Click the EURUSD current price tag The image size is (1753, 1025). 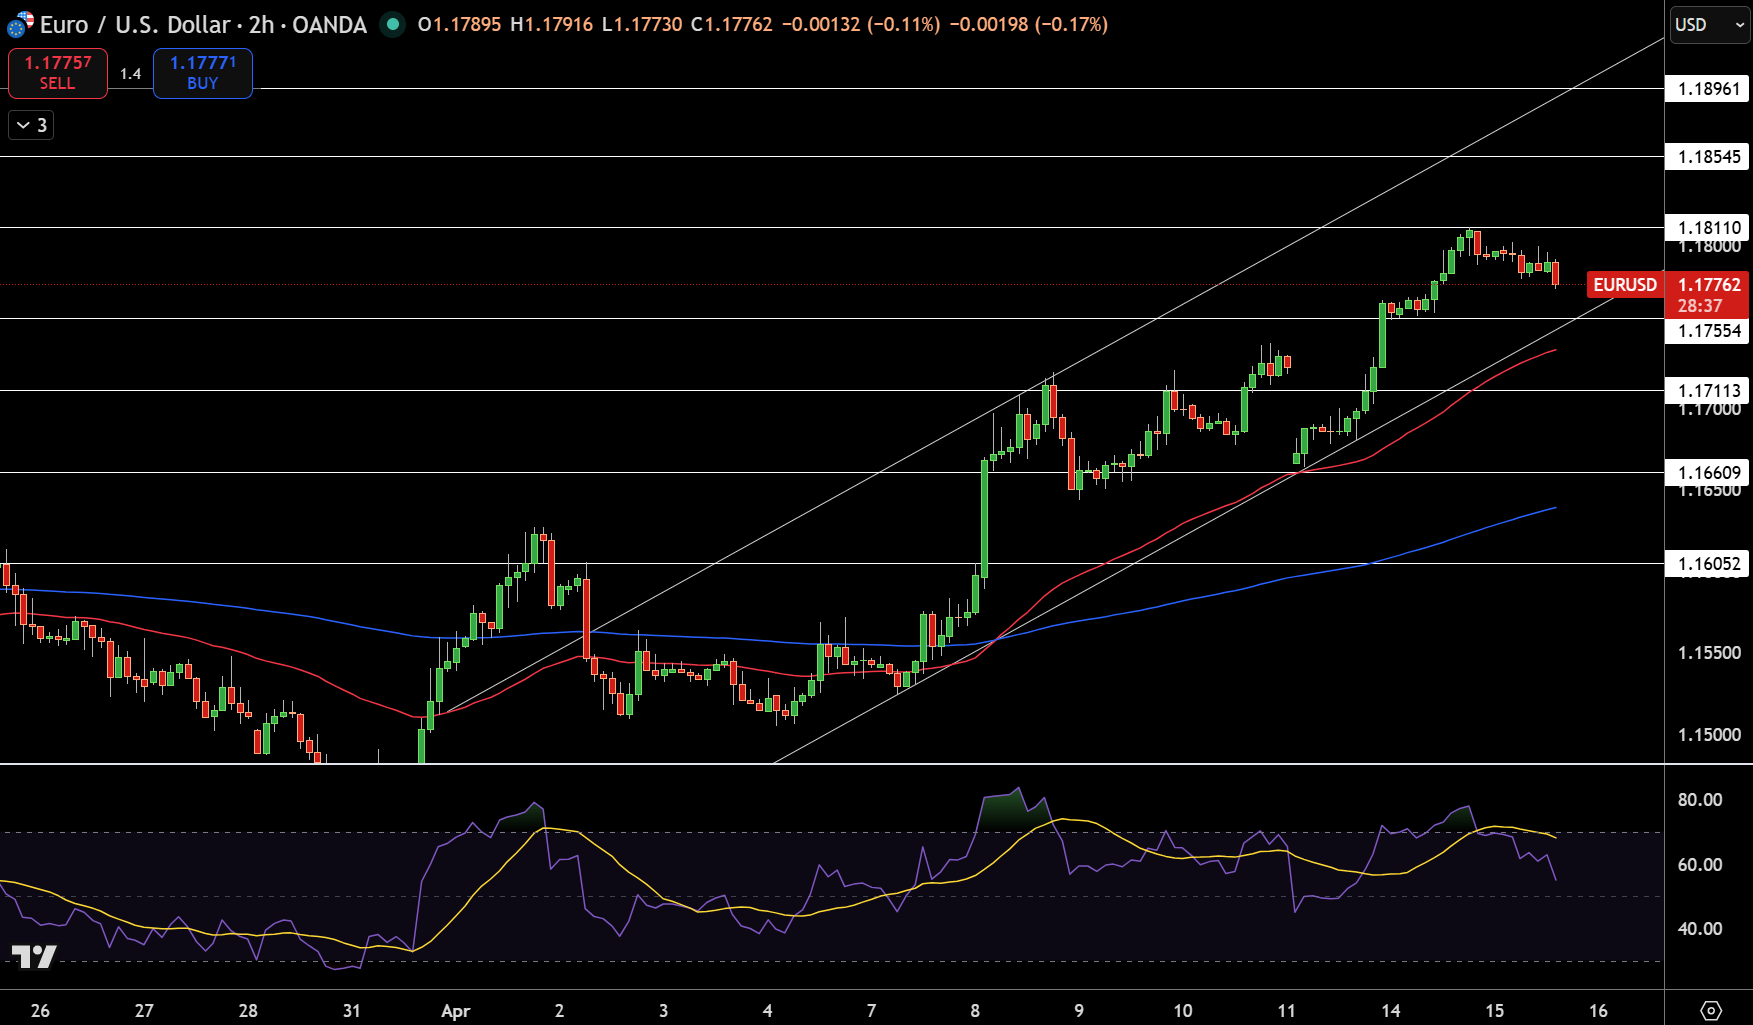coord(1624,285)
